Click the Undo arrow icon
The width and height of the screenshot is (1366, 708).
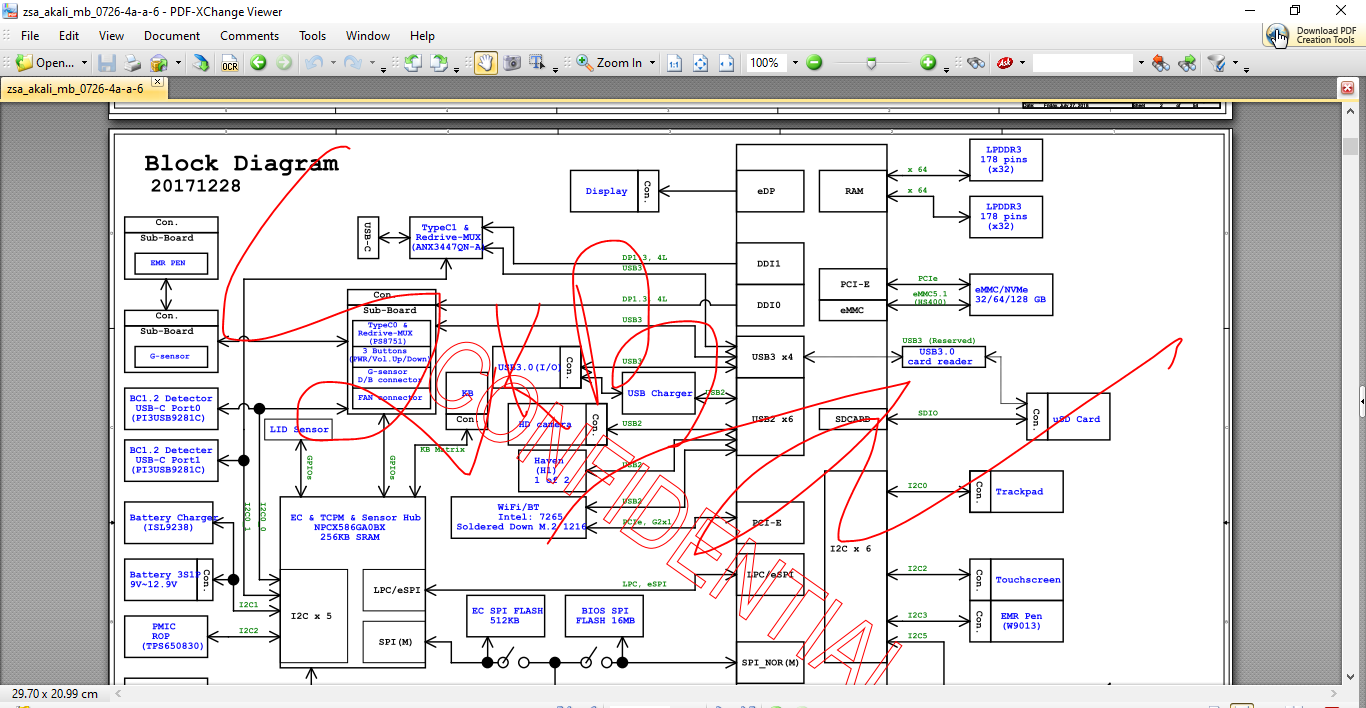314,63
